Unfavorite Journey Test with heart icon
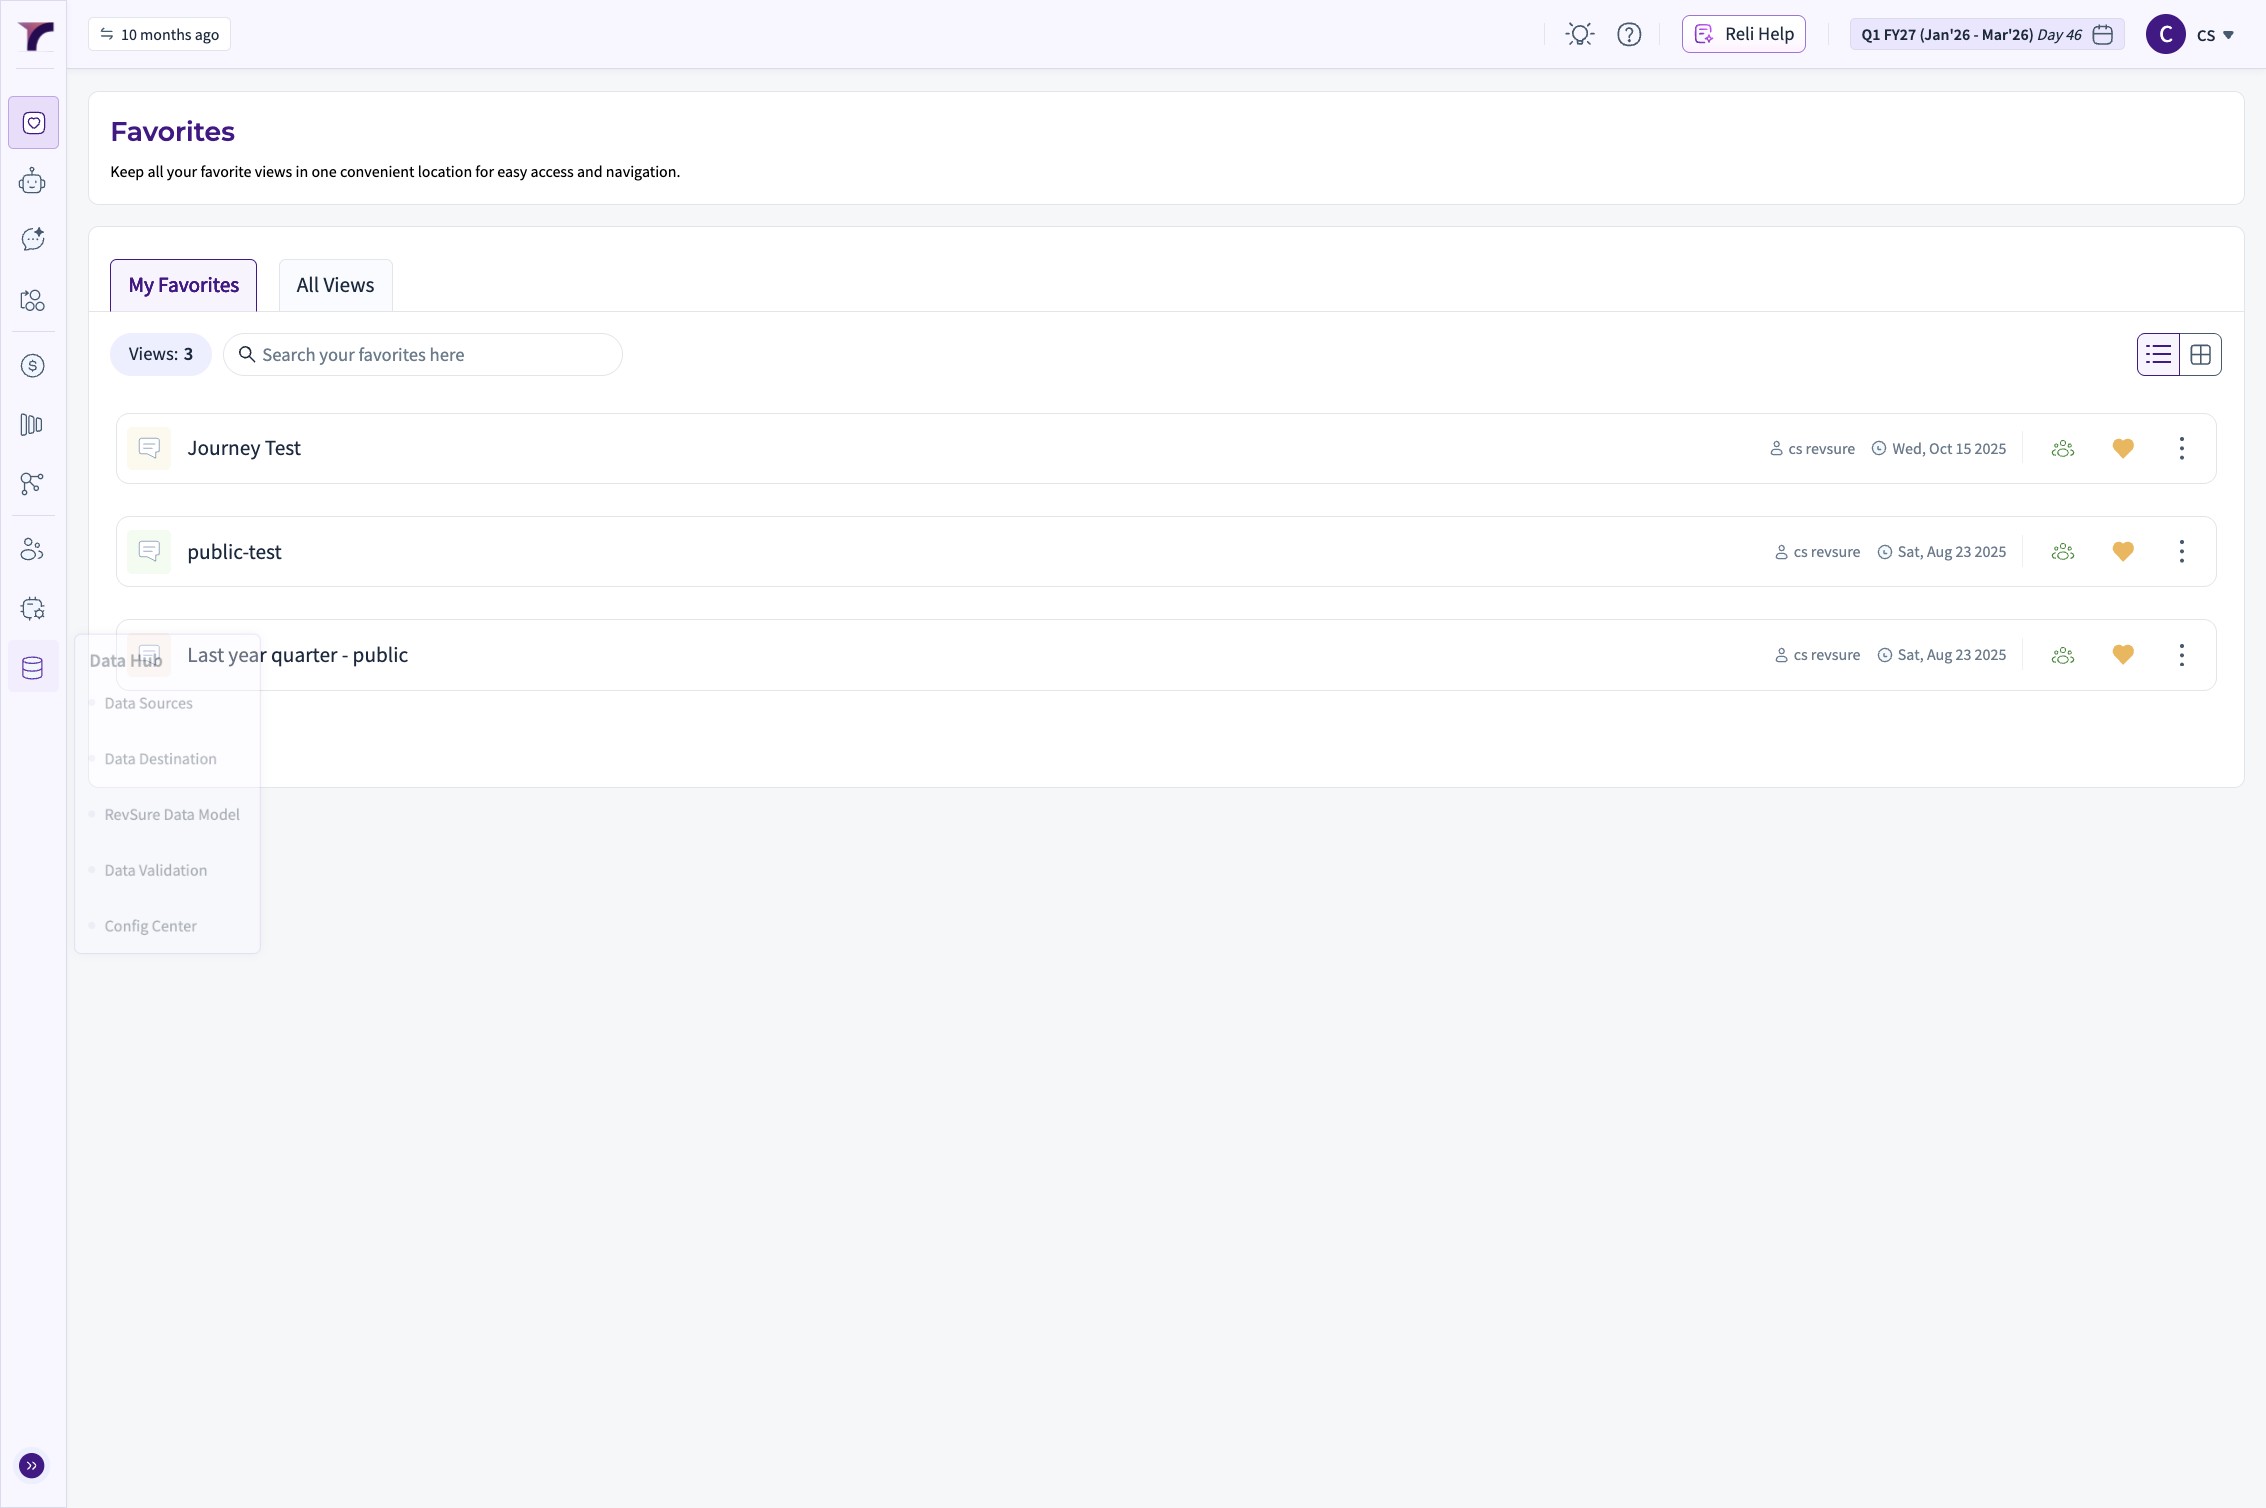Image resolution: width=2266 pixels, height=1508 pixels. pyautogui.click(x=2123, y=449)
